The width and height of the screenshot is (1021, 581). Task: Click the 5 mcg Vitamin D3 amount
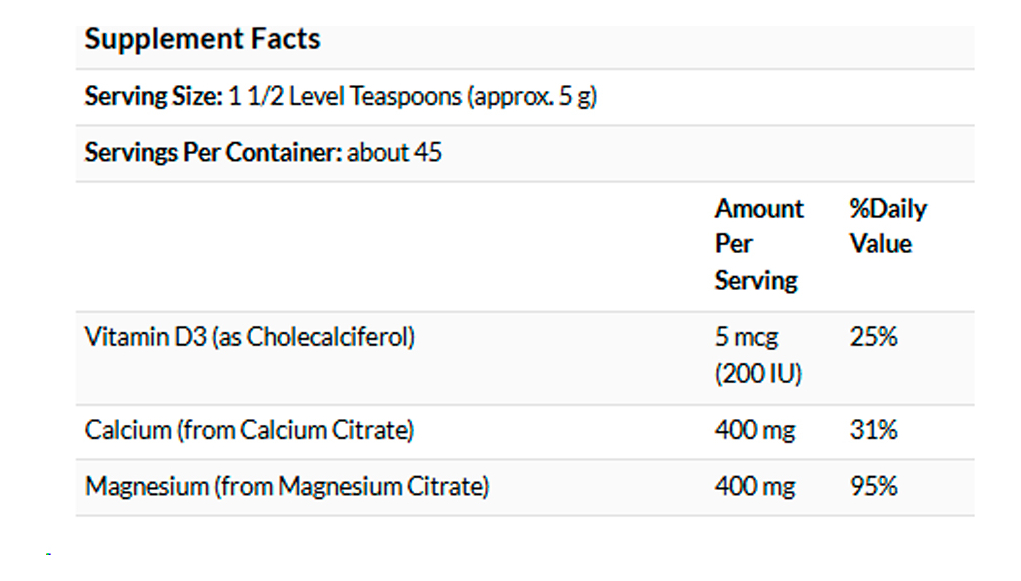tap(746, 337)
